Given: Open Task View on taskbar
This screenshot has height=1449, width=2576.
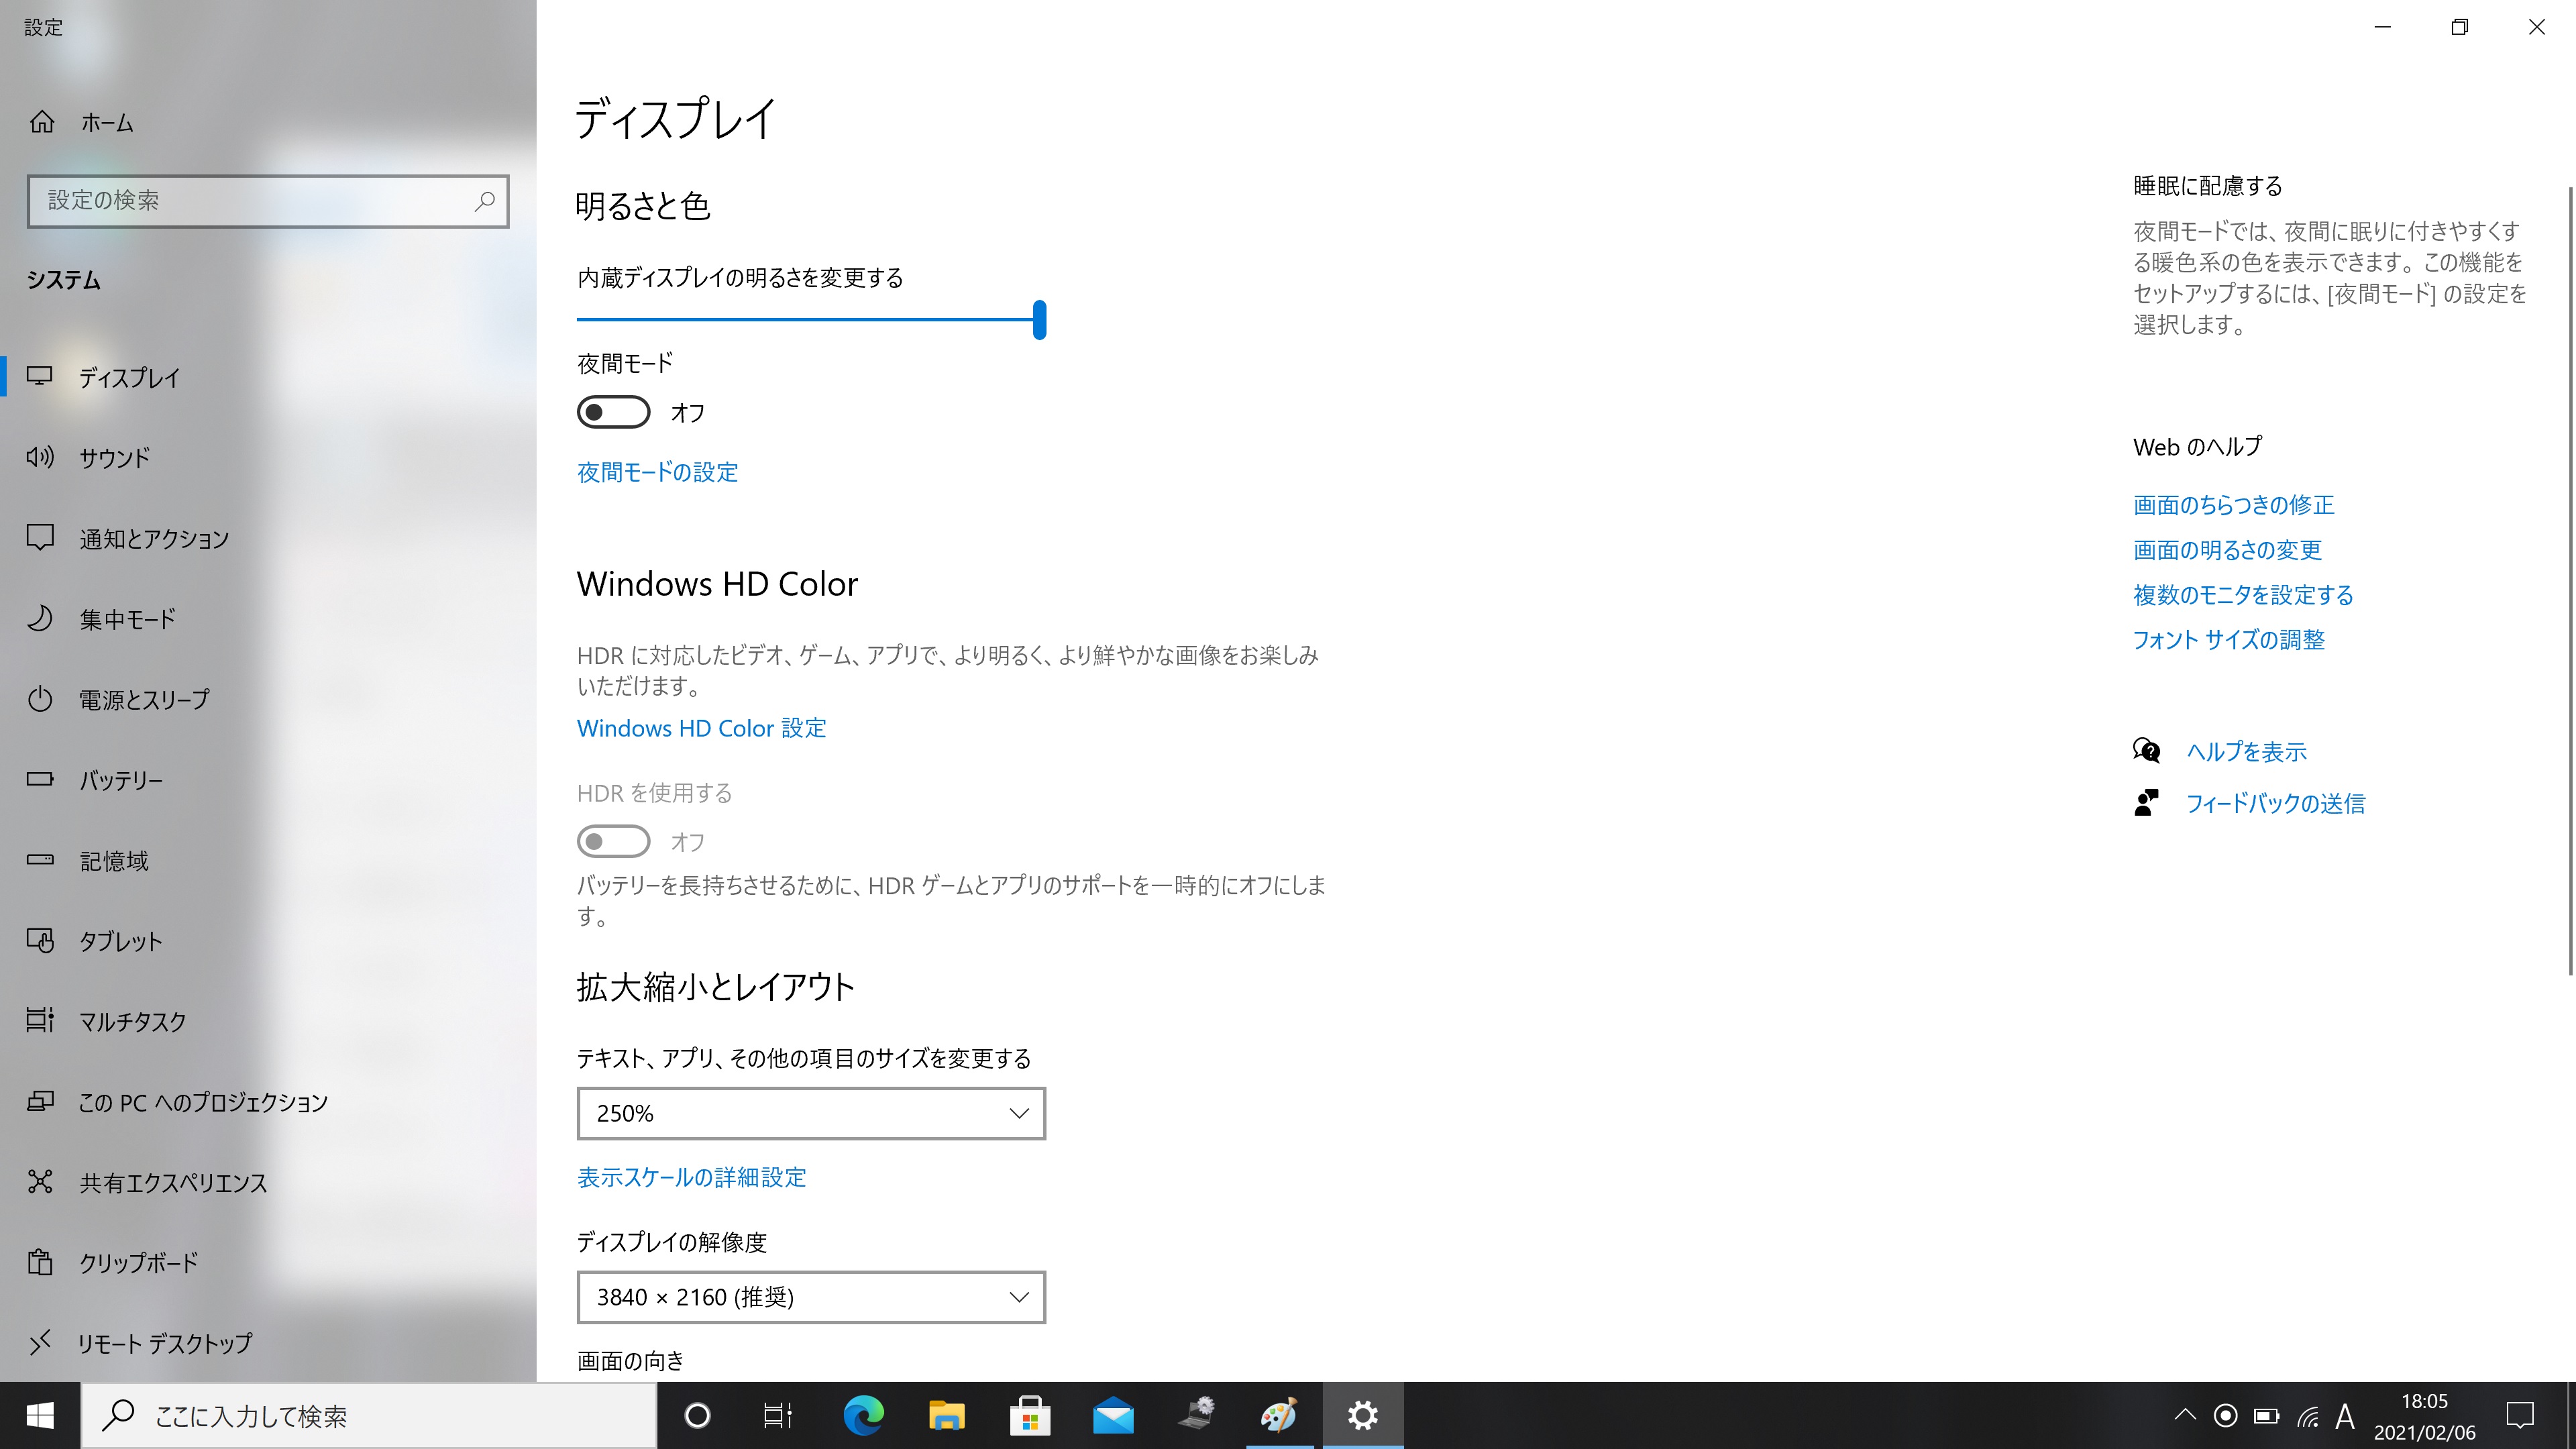Looking at the screenshot, I should [x=778, y=1415].
